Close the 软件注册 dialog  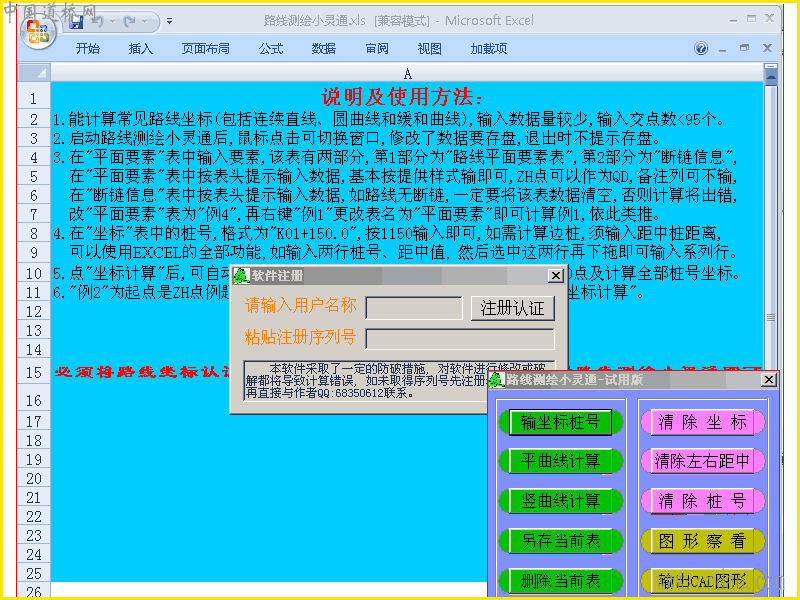point(556,276)
